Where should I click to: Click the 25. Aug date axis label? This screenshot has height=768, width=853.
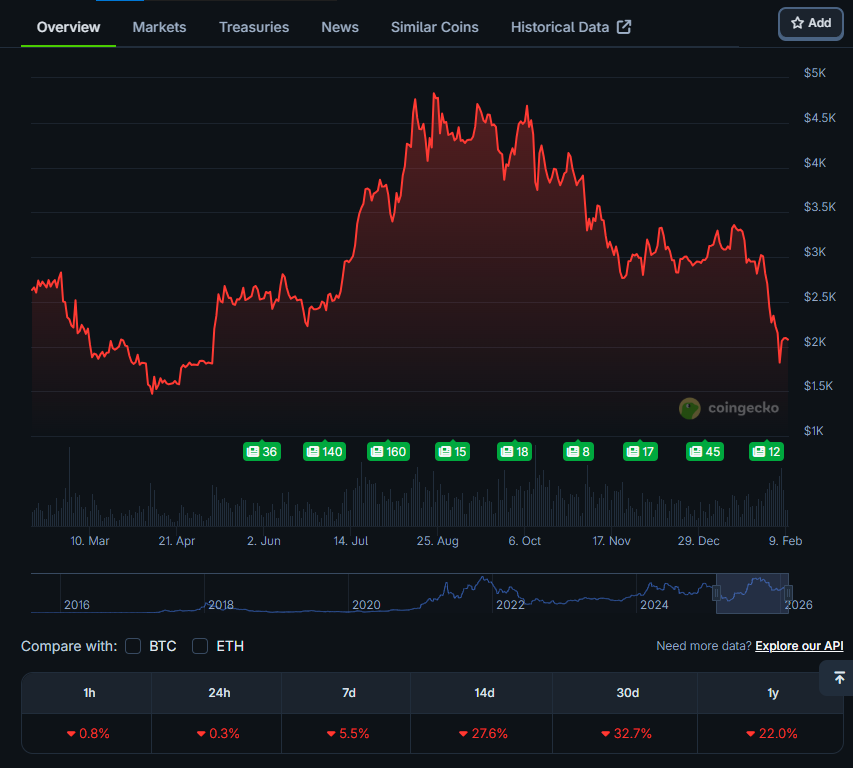[x=437, y=541]
